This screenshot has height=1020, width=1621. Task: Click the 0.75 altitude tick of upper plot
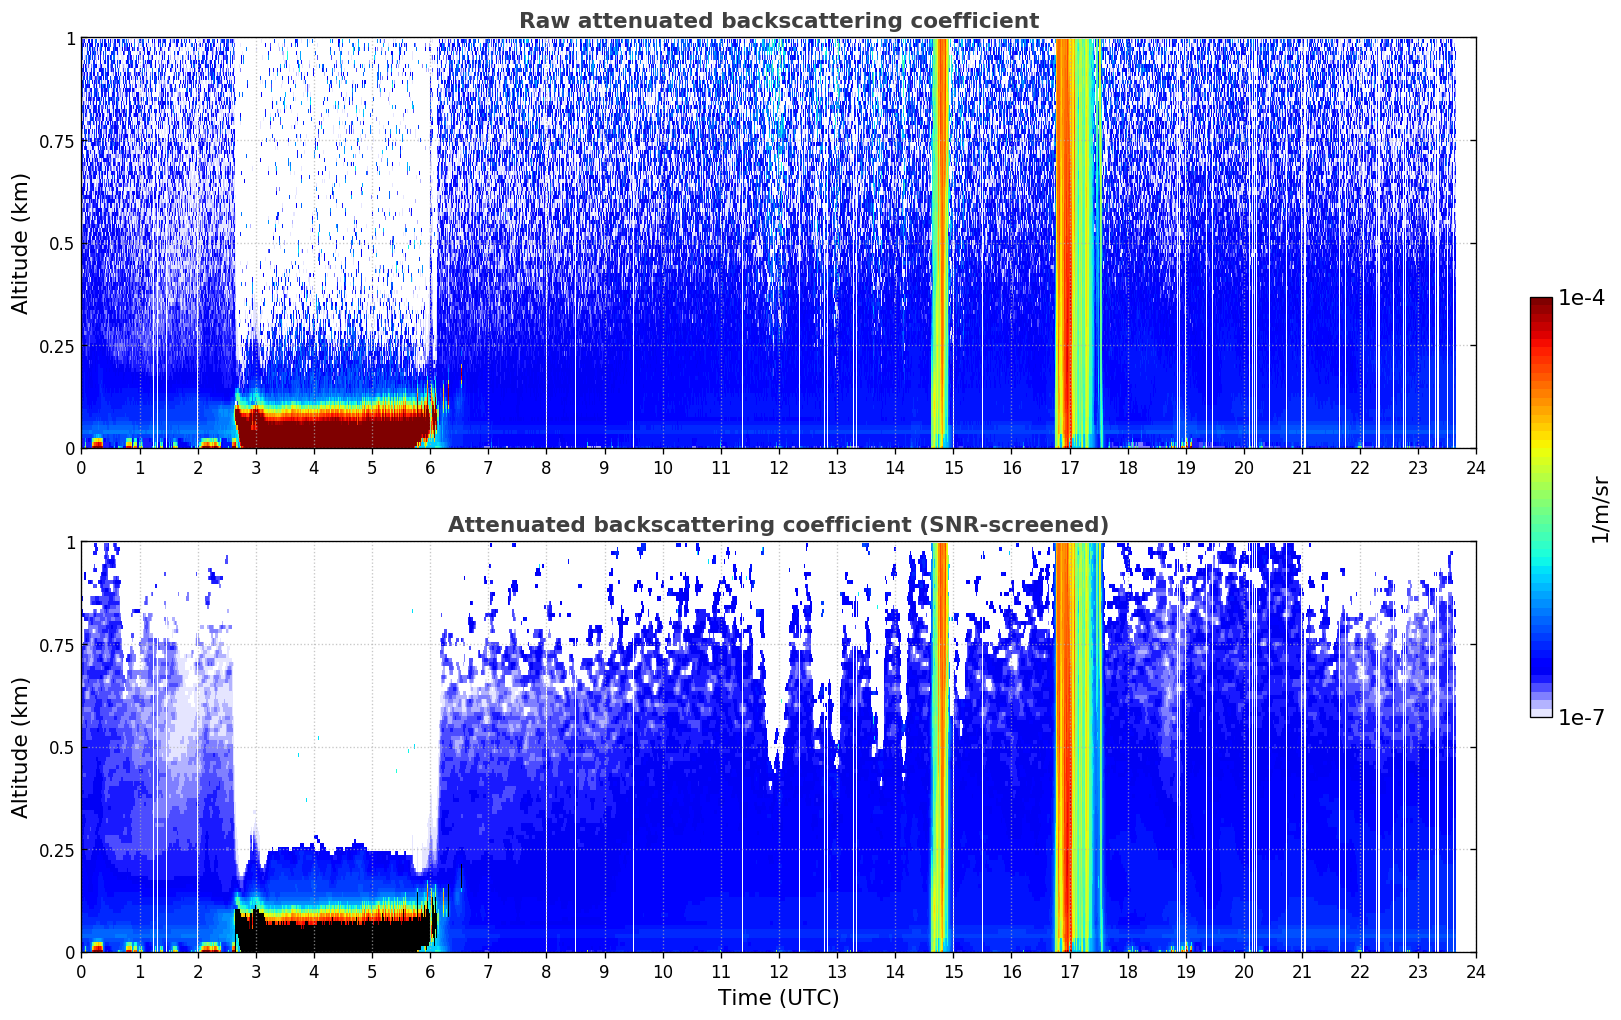[57, 142]
